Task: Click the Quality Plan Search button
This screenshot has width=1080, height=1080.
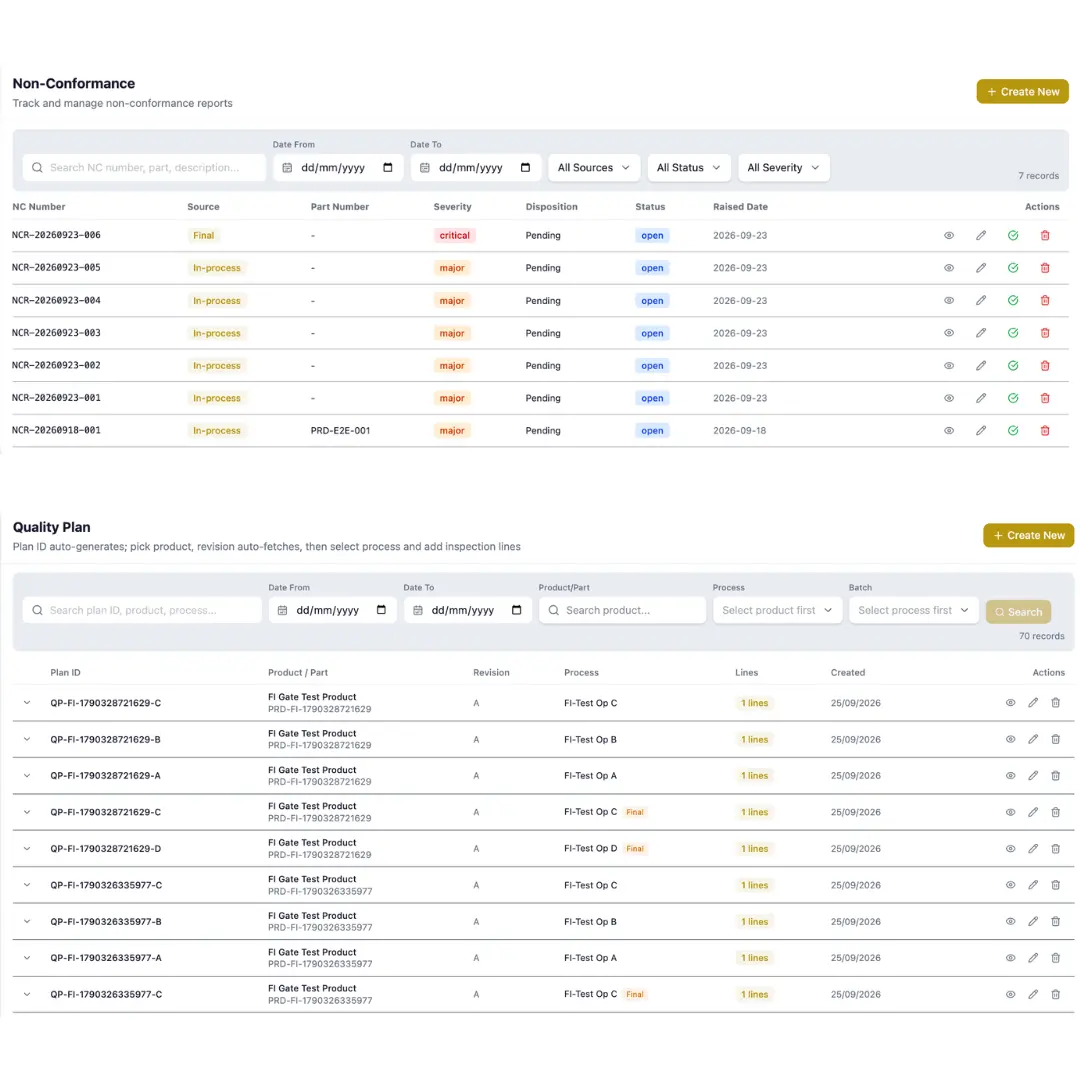Action: pos(1018,612)
